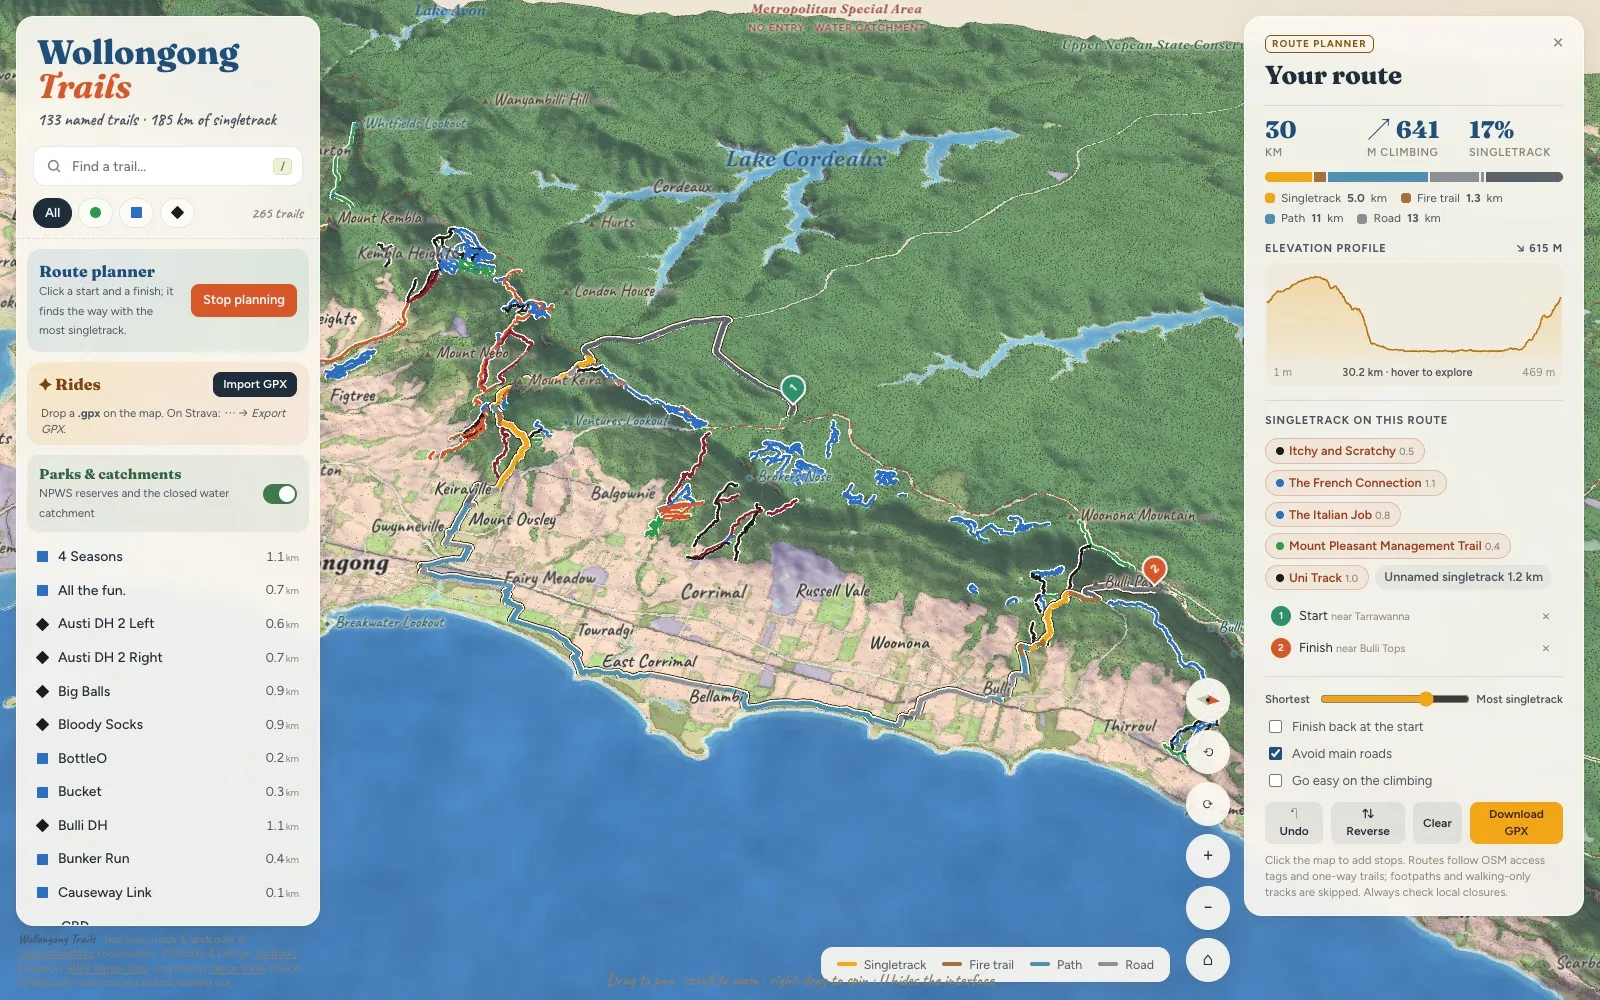1600x1000 pixels.
Task: Select The Italian Job chip
Action: (x=1332, y=515)
